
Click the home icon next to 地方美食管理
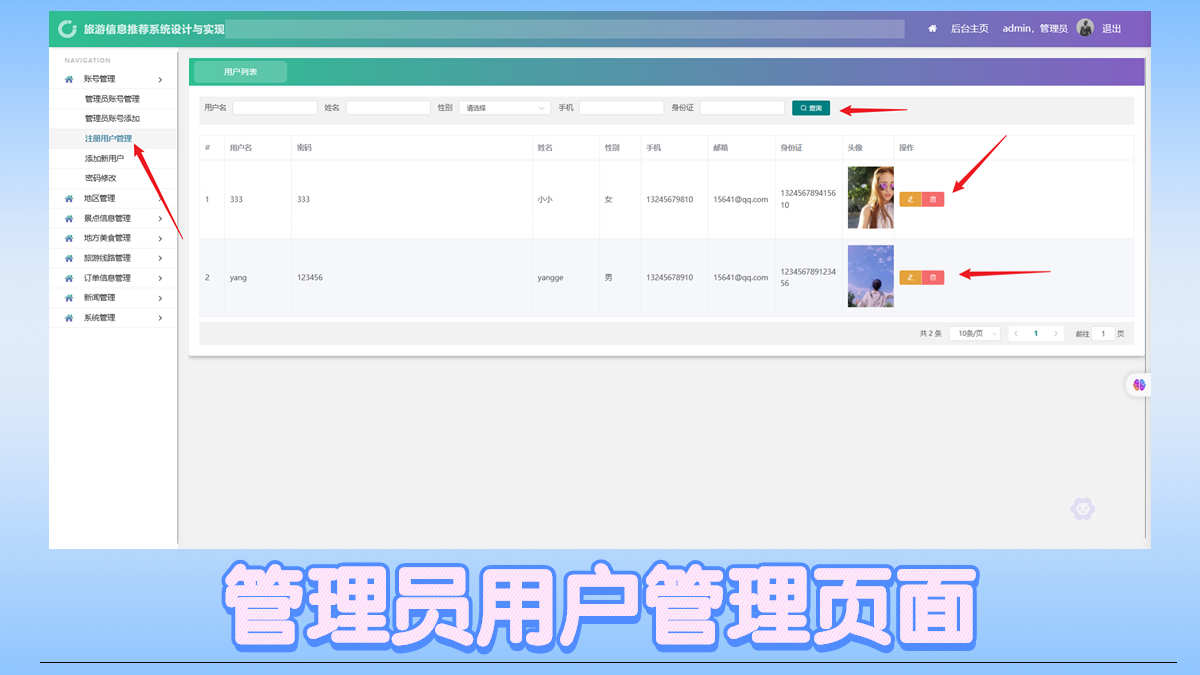coord(69,238)
